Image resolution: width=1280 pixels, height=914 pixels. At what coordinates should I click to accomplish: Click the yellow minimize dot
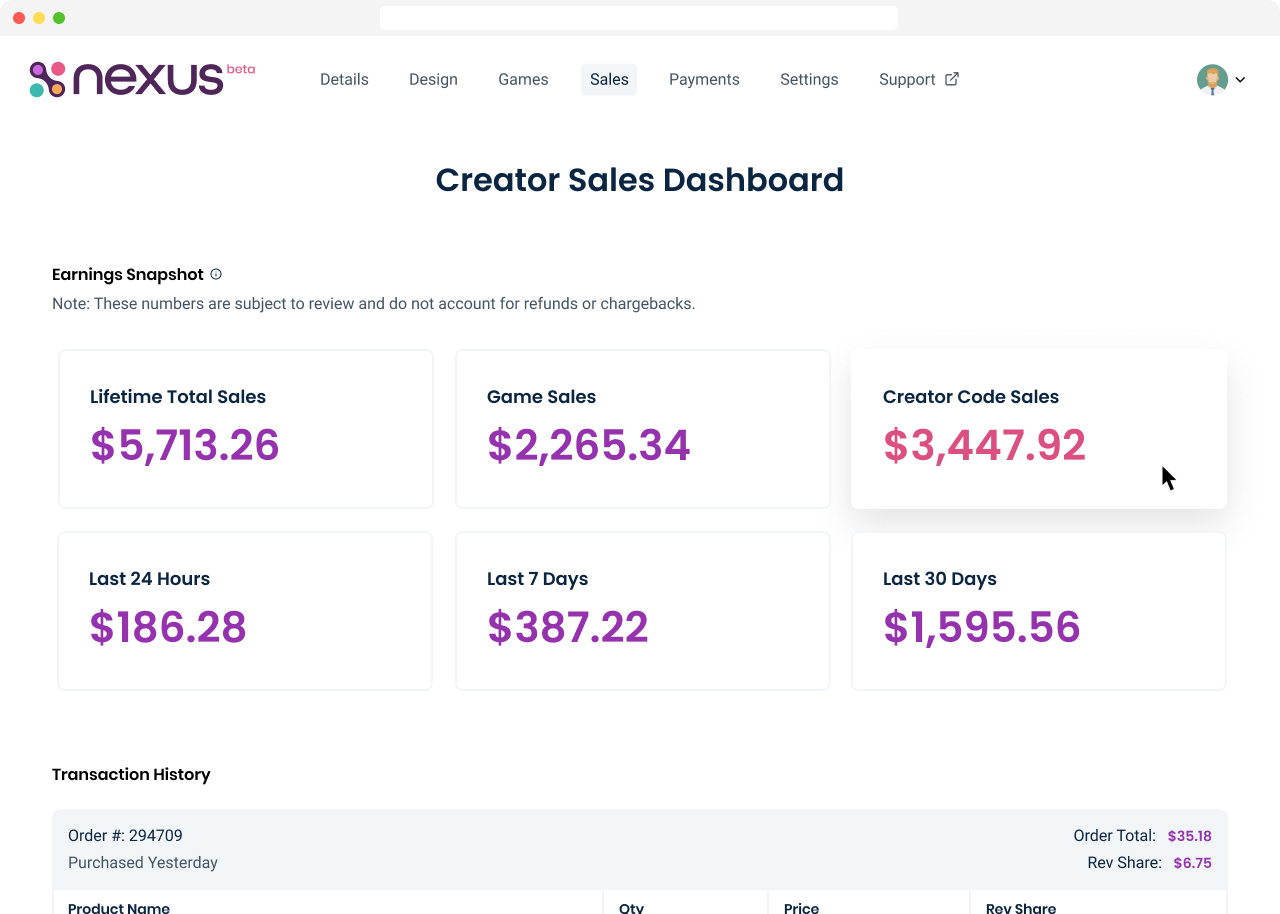point(38,17)
